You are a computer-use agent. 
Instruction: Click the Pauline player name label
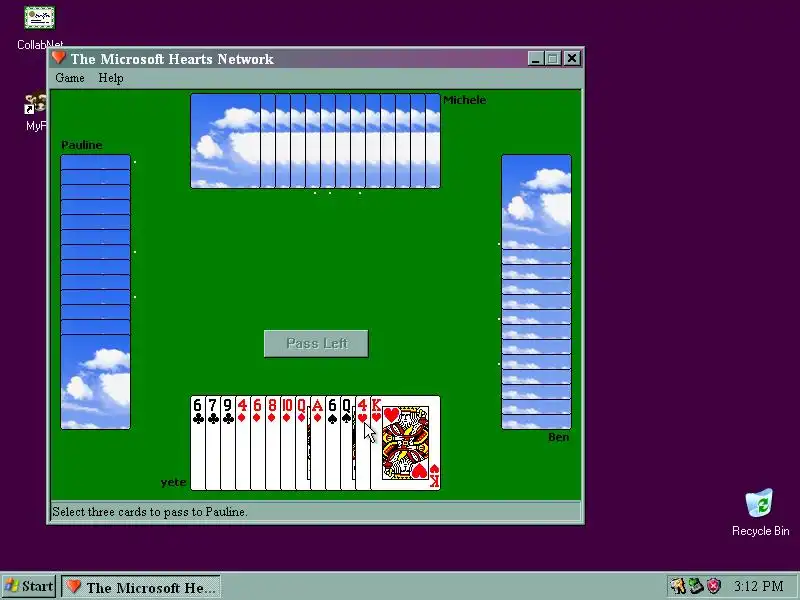coord(82,145)
